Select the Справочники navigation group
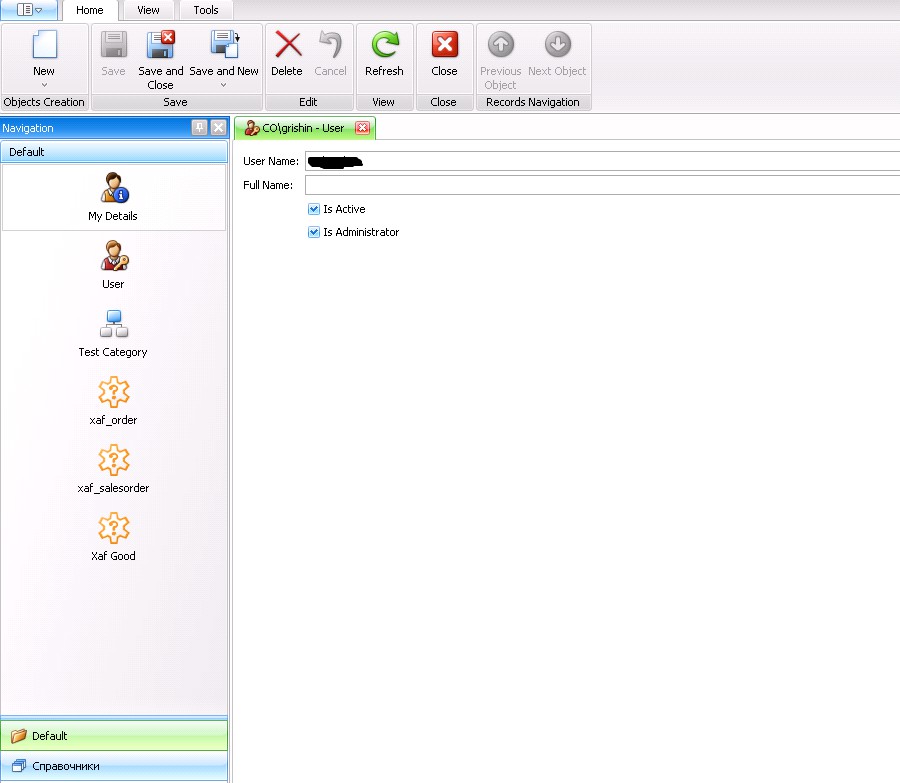Screen dimensions: 900x783 click(114, 766)
